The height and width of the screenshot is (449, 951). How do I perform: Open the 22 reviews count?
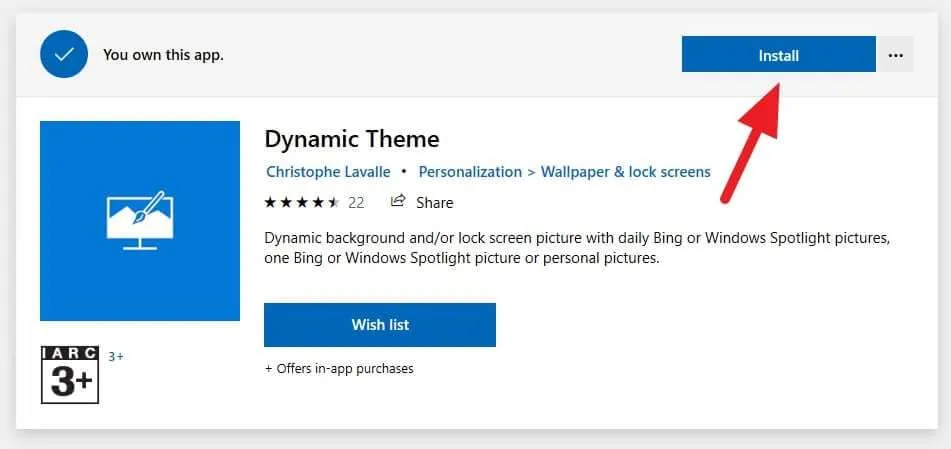click(x=356, y=203)
